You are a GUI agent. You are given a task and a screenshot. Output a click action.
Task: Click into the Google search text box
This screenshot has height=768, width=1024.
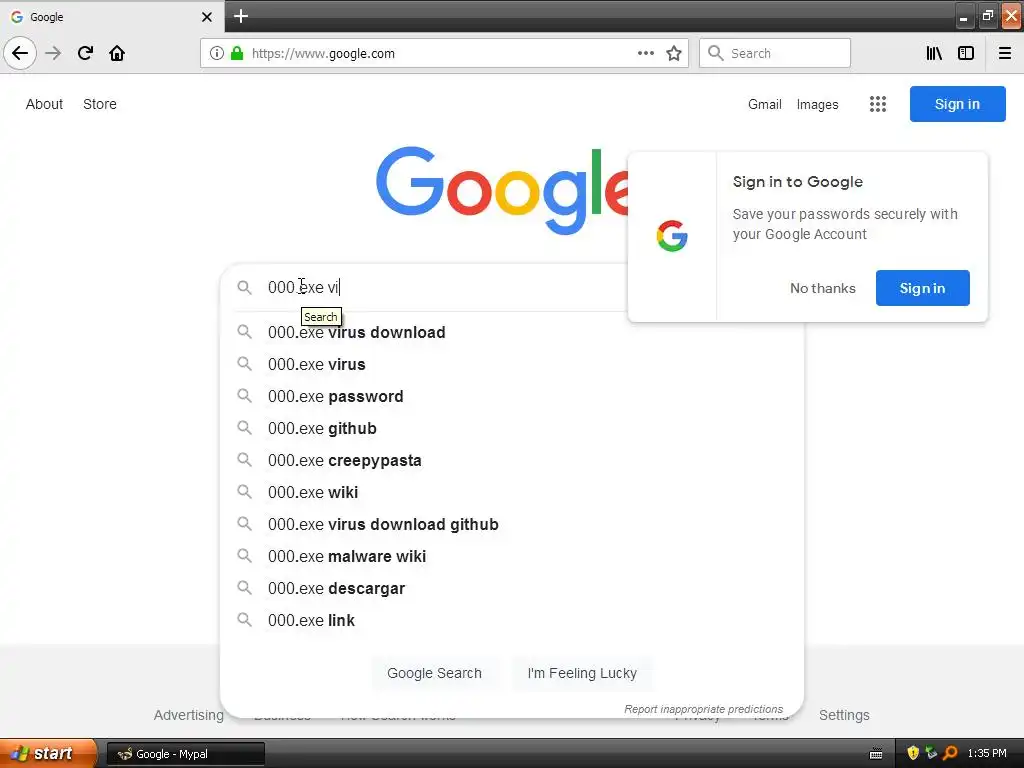[444, 287]
